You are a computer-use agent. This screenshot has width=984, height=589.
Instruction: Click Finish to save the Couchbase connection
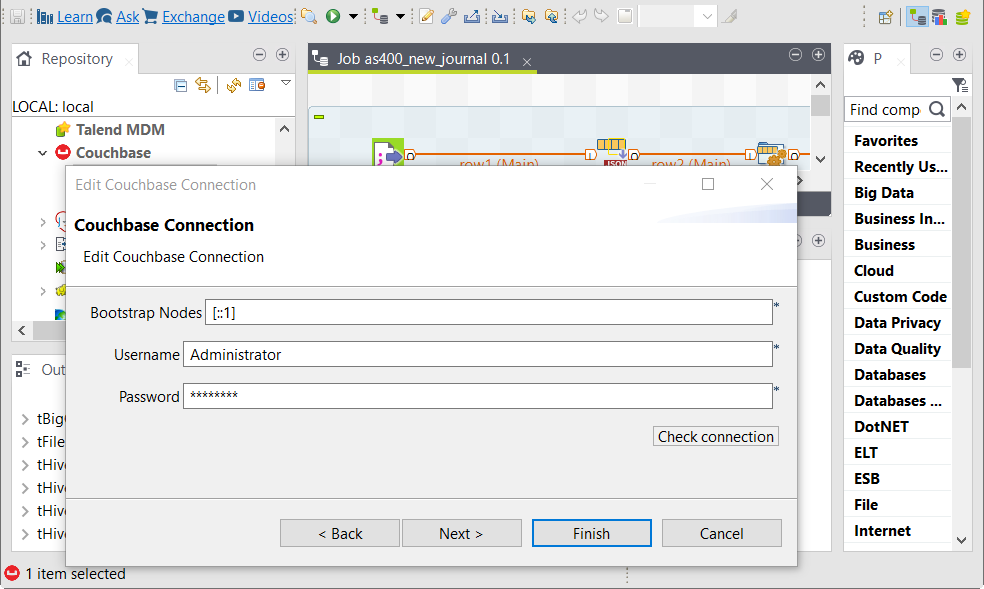click(591, 532)
